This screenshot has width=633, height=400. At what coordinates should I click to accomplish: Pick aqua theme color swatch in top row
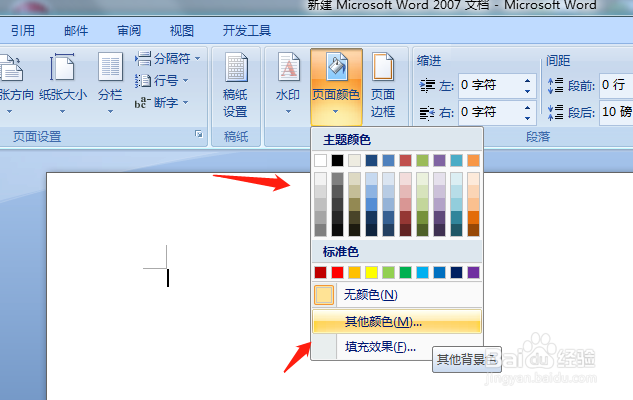(x=457, y=160)
